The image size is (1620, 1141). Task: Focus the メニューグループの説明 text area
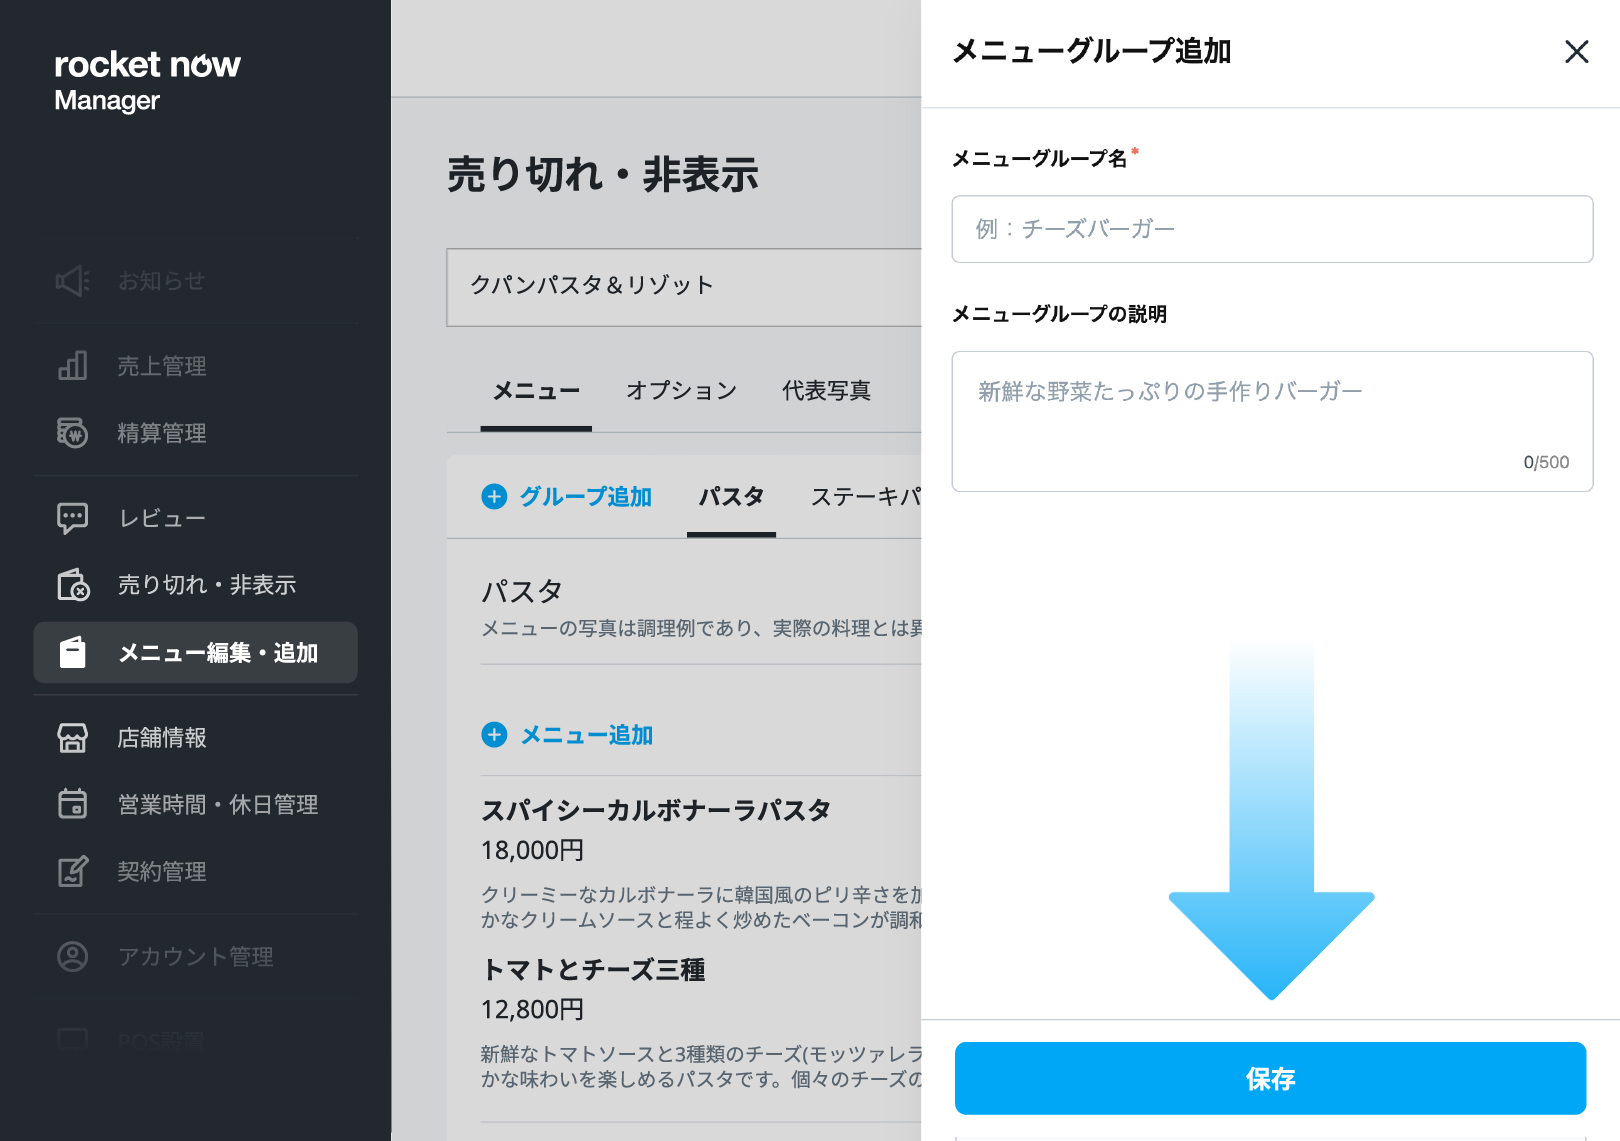pos(1272,421)
